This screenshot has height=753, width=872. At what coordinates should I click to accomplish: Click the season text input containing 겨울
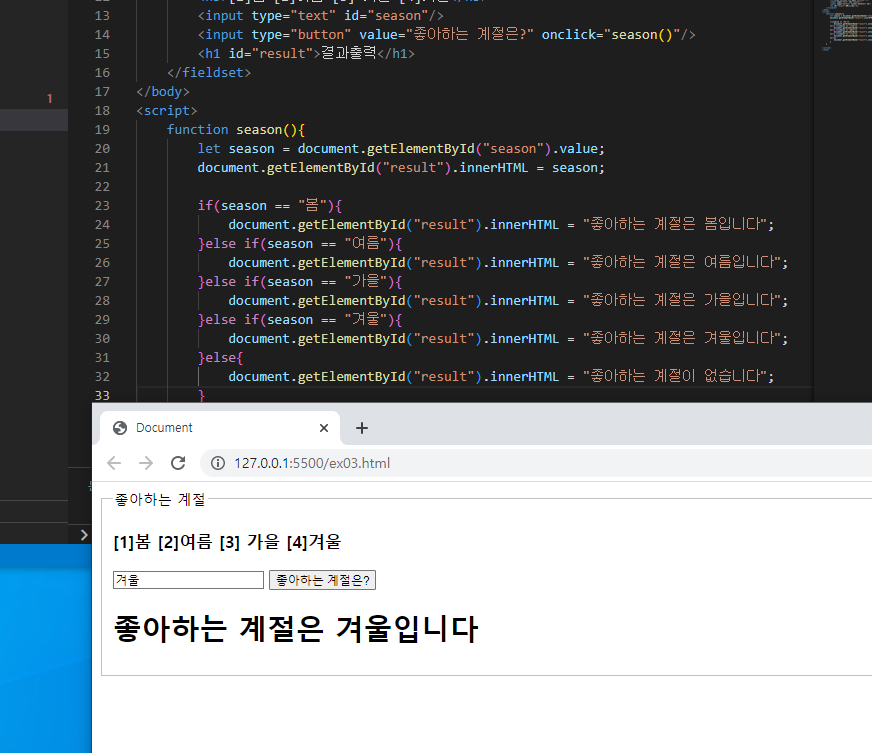point(188,580)
